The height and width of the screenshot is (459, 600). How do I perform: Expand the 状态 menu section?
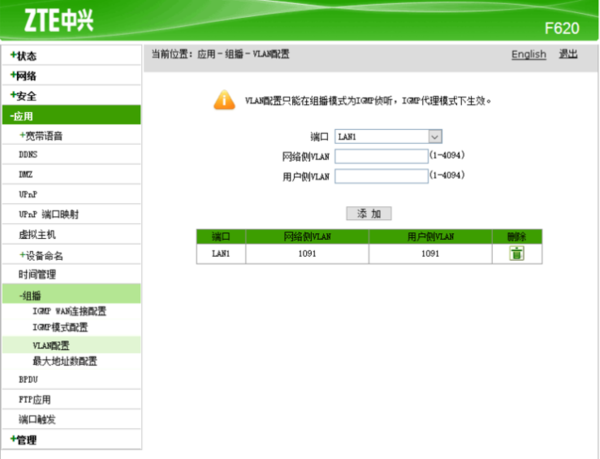[x=25, y=55]
